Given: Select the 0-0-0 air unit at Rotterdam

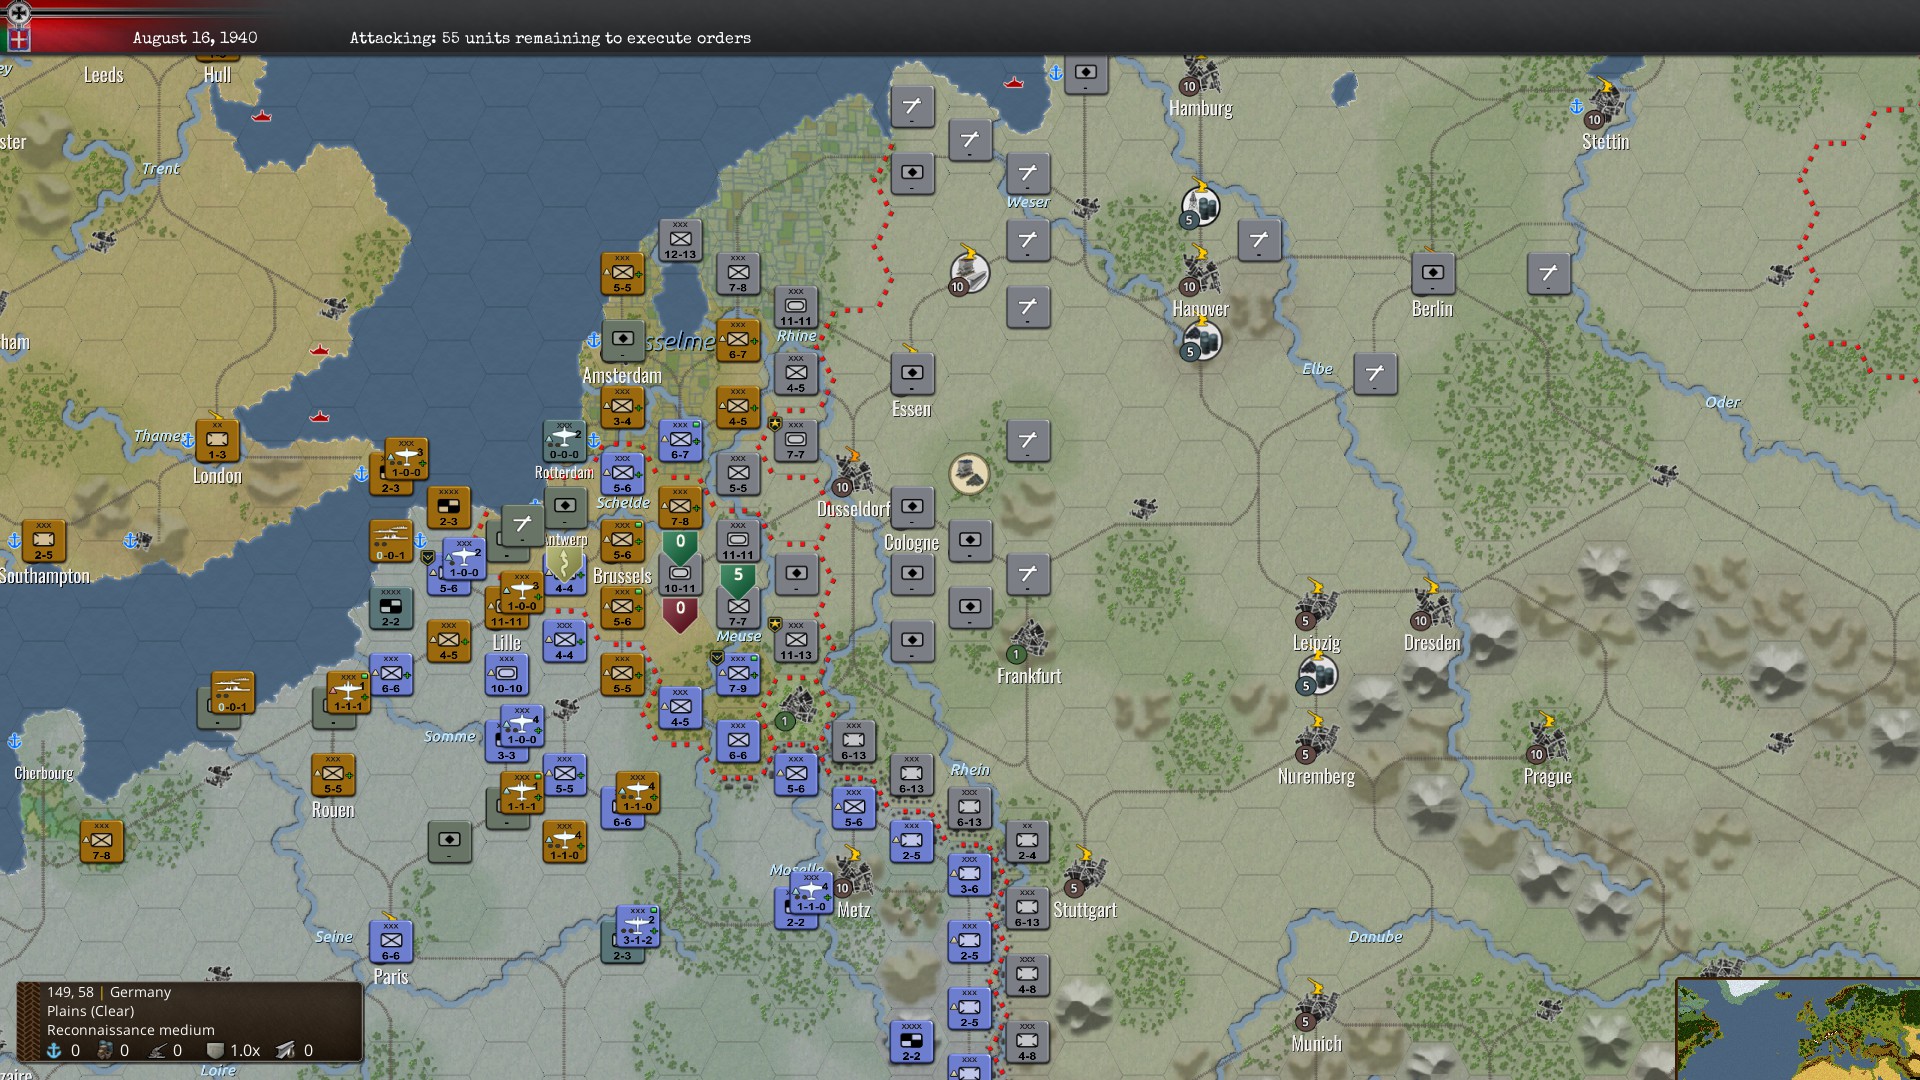Looking at the screenshot, I should [x=564, y=440].
